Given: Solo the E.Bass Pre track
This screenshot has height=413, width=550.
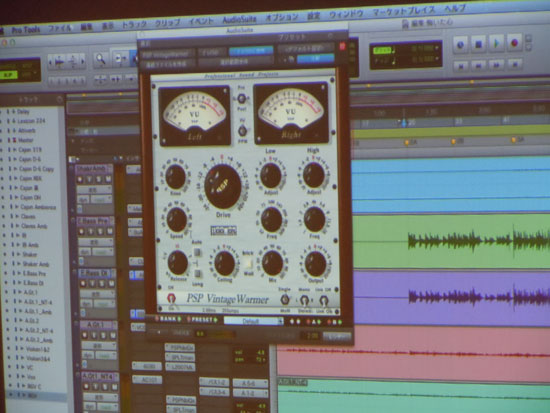Looking at the screenshot, I should click(100, 232).
